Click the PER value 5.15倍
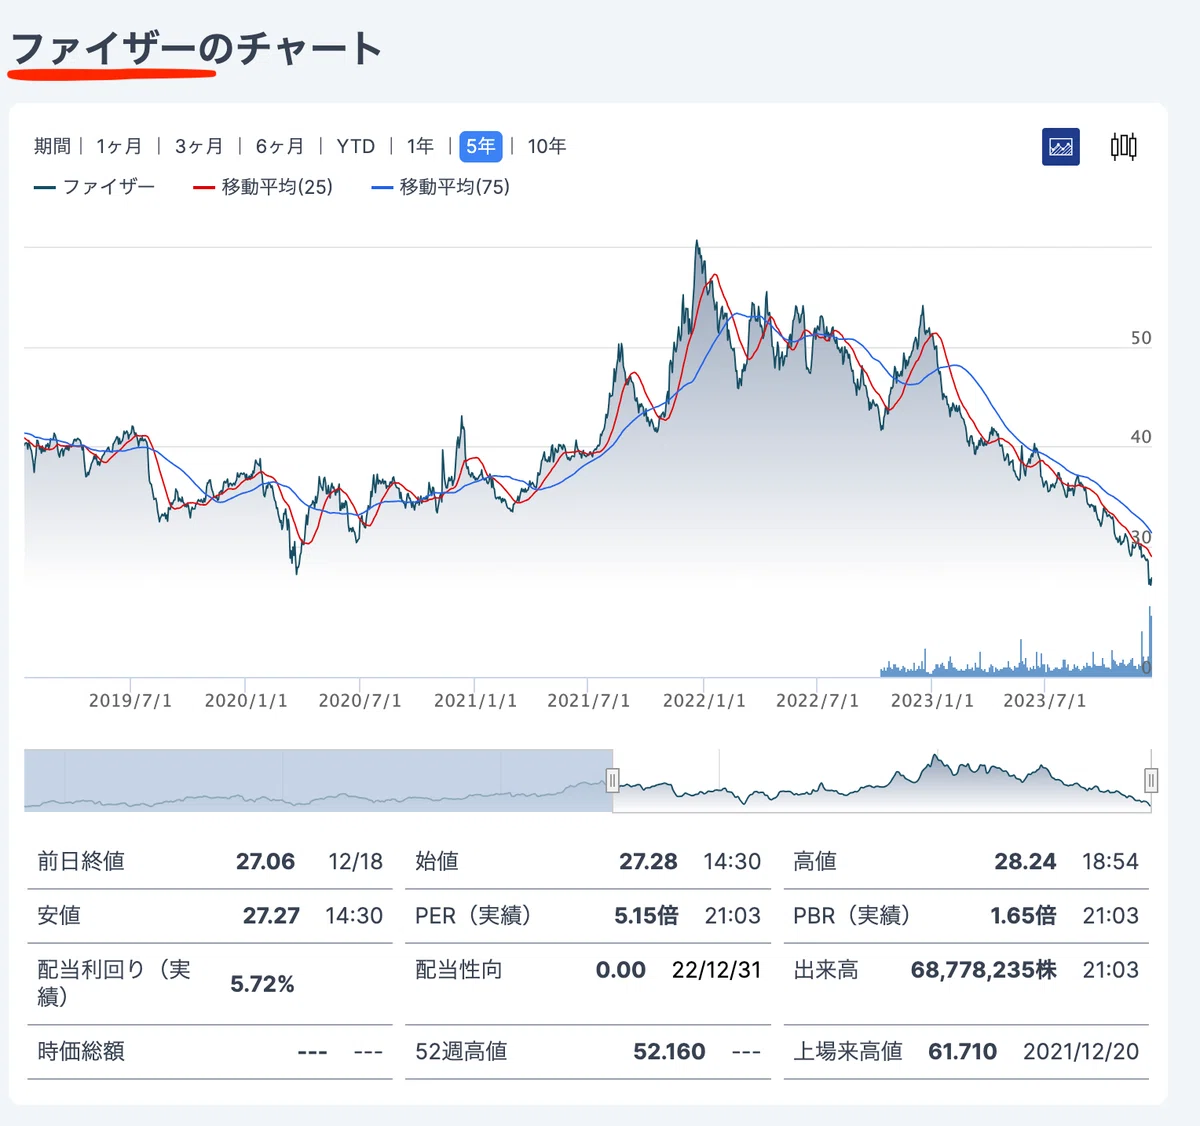 [646, 916]
